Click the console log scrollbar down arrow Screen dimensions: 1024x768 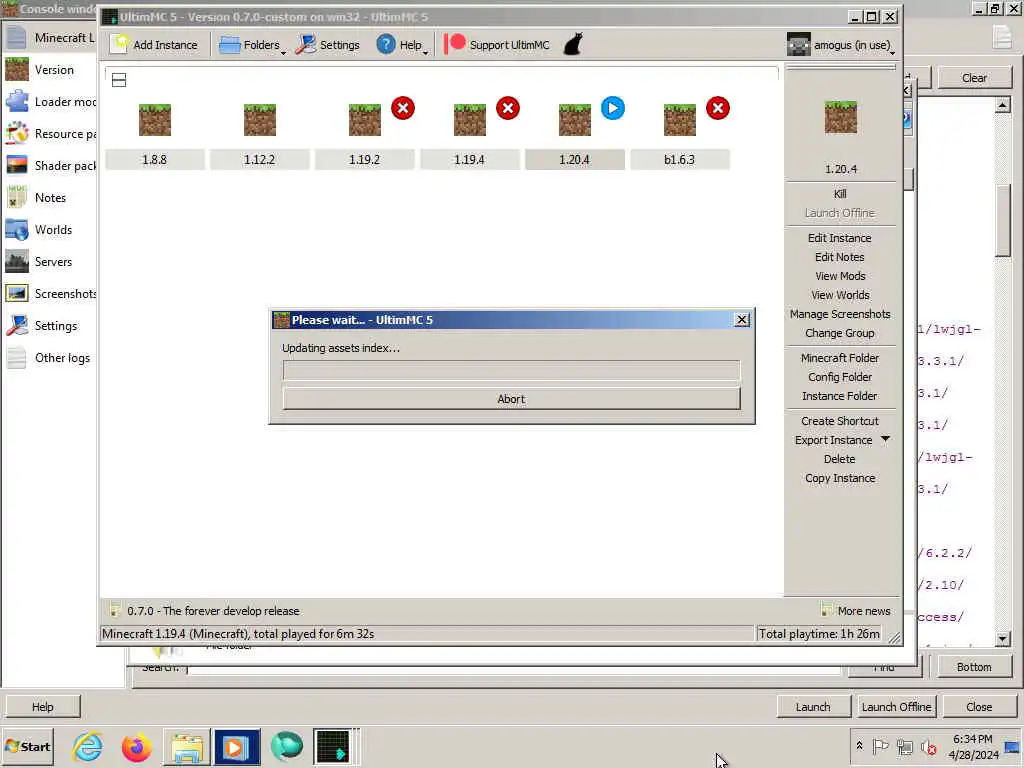click(x=1003, y=639)
